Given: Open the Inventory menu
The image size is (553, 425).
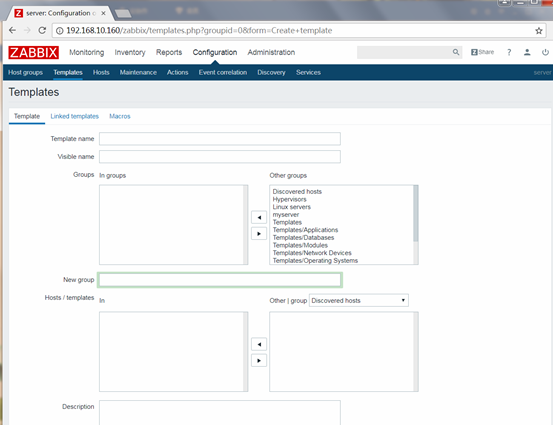Looking at the screenshot, I should click(x=130, y=52).
